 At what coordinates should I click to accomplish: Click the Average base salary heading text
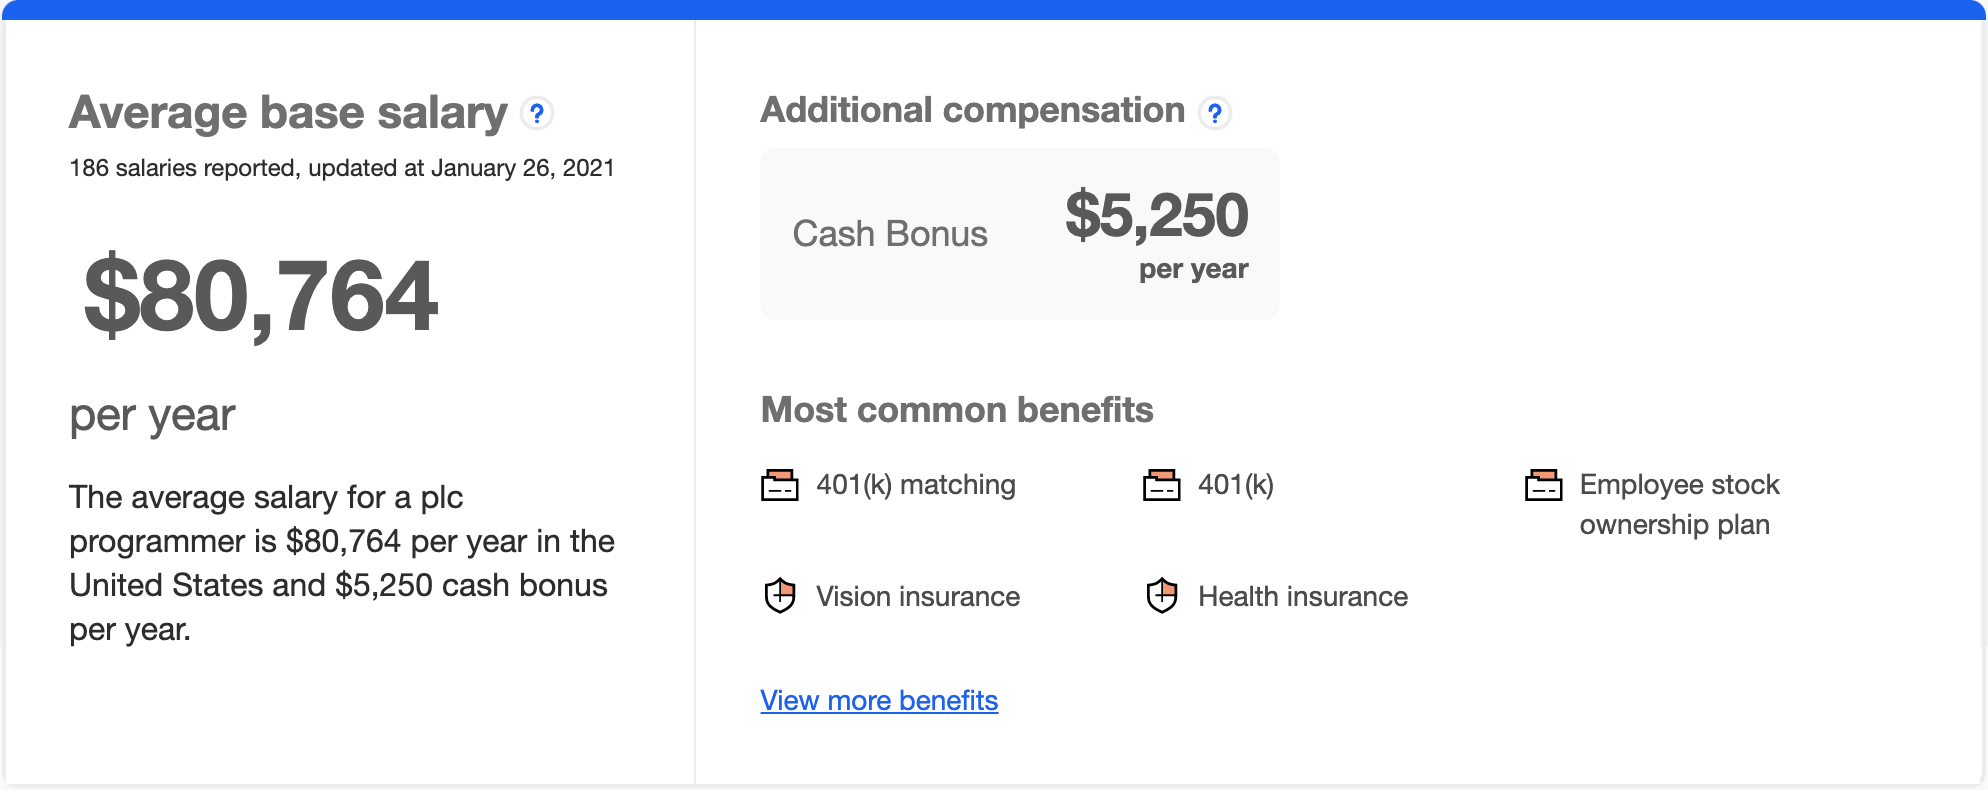(x=288, y=113)
